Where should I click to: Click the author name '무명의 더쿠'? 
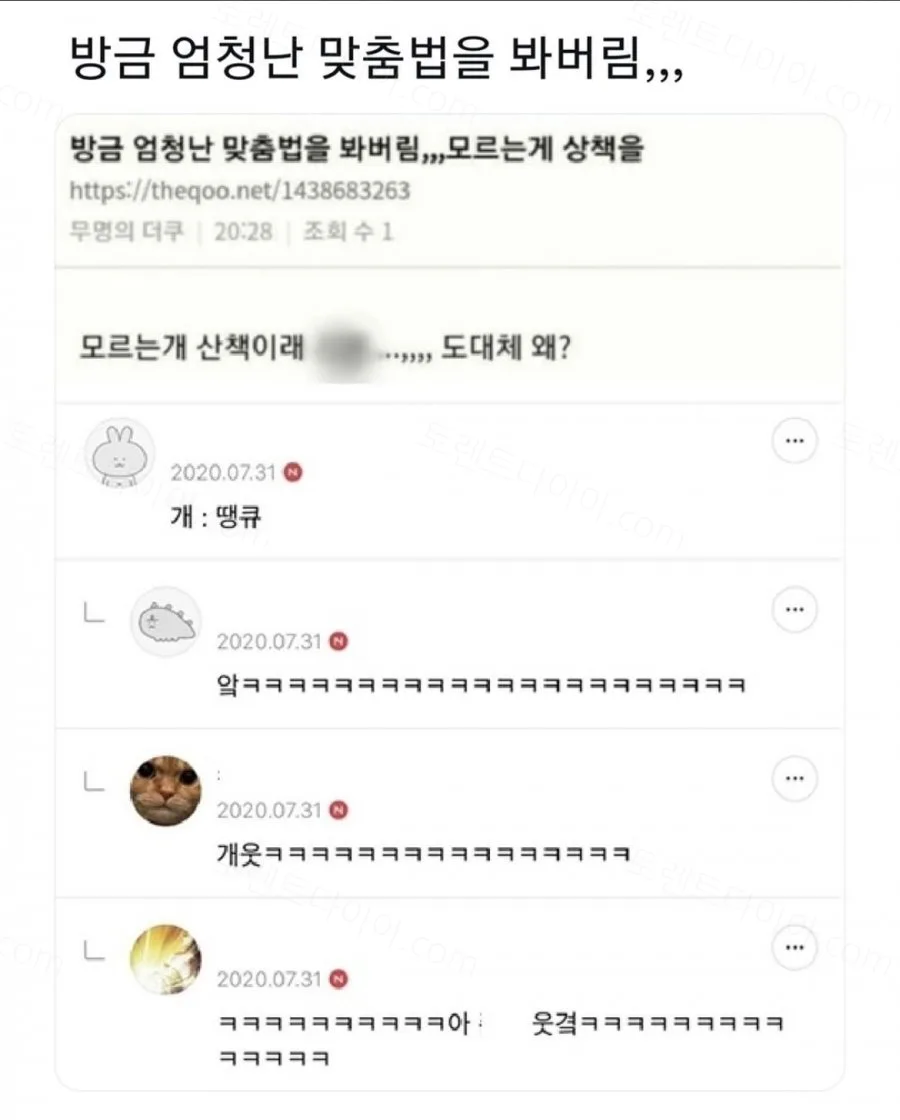tap(126, 231)
